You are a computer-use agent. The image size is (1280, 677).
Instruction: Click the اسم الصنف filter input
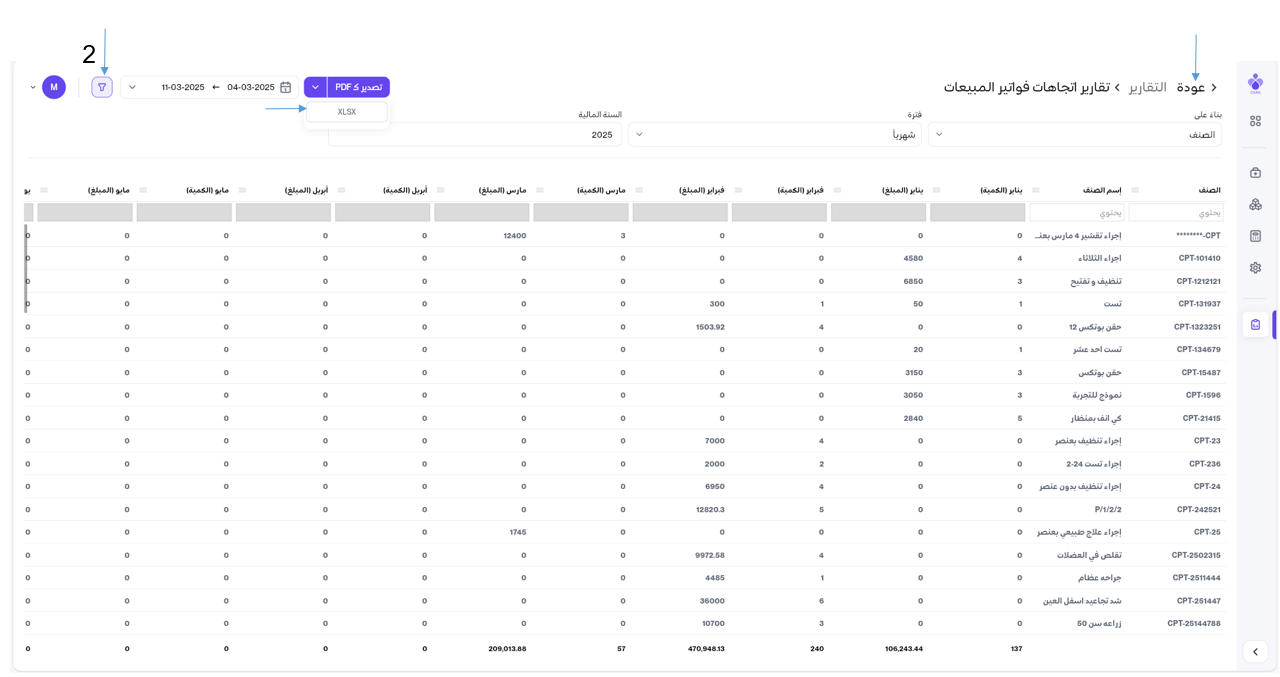pyautogui.click(x=1076, y=213)
